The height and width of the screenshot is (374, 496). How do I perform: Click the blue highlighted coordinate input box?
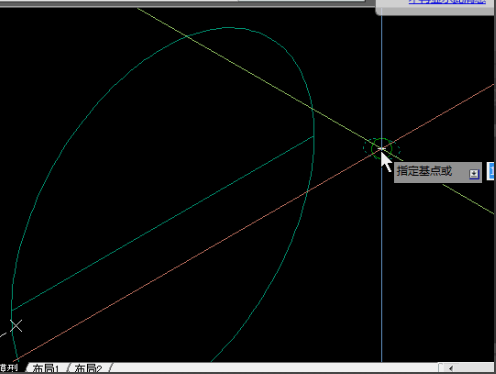[x=491, y=171]
